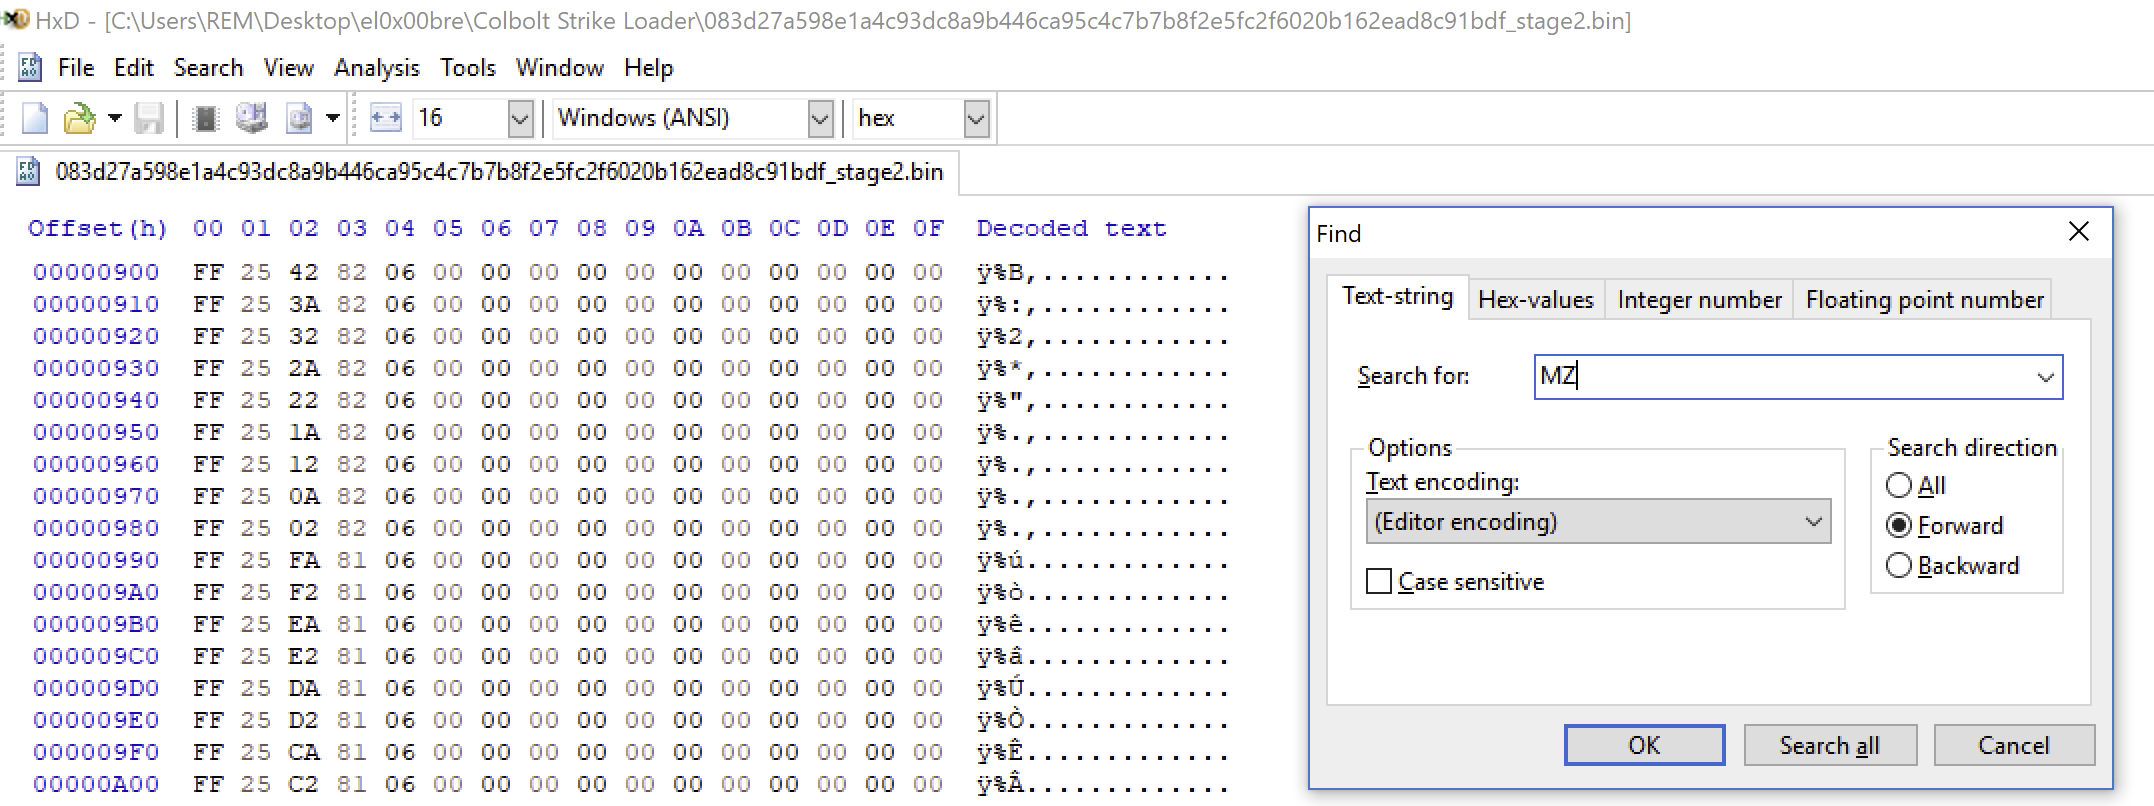This screenshot has height=806, width=2154.
Task: Click the Save floppy disk icon
Action: tap(149, 118)
